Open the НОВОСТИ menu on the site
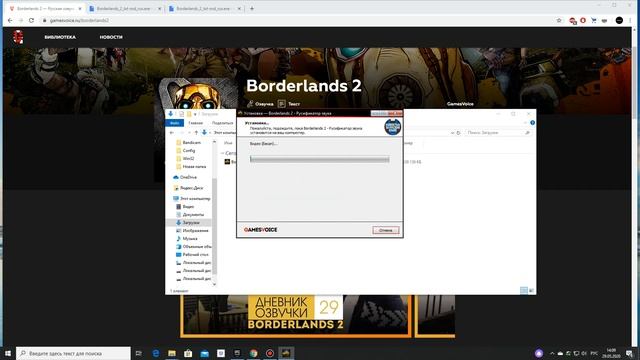This screenshot has width=640, height=360. [x=111, y=37]
